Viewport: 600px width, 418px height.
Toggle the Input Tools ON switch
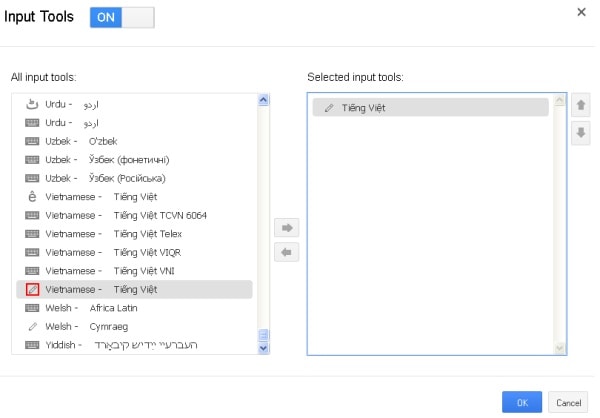pyautogui.click(x=122, y=17)
